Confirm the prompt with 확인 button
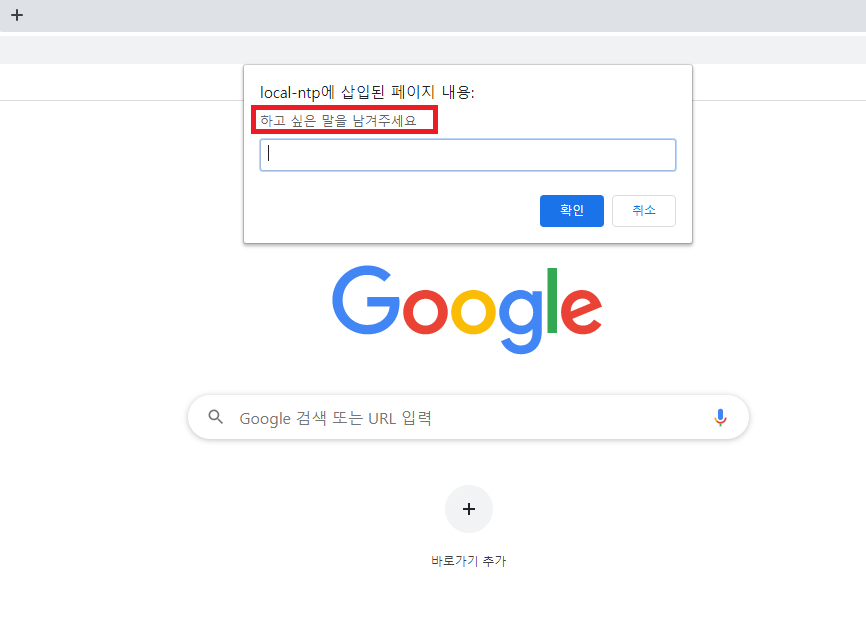Image resolution: width=866 pixels, height=624 pixels. (572, 210)
